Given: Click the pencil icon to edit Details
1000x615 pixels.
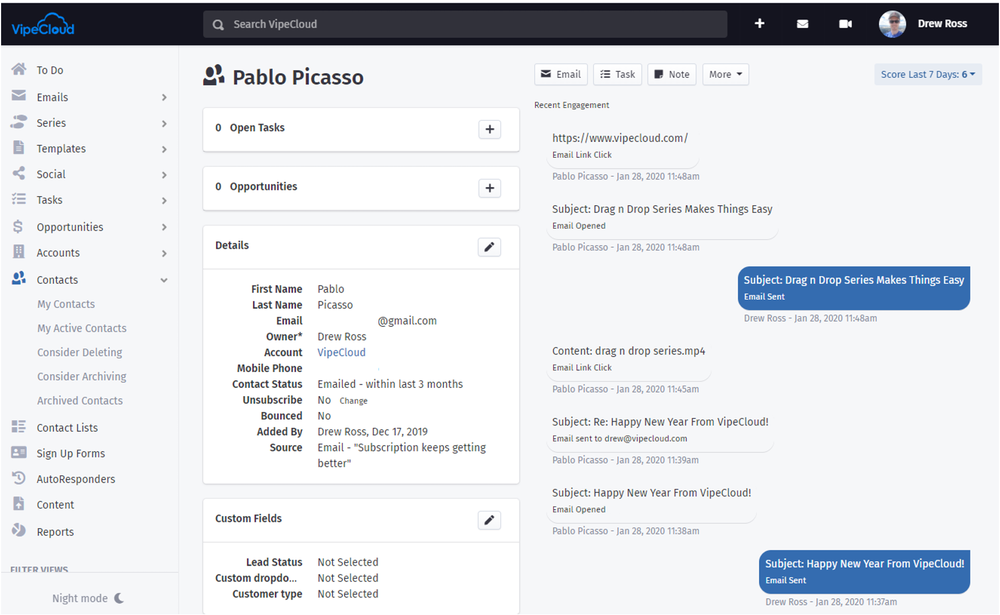Looking at the screenshot, I should tap(489, 246).
